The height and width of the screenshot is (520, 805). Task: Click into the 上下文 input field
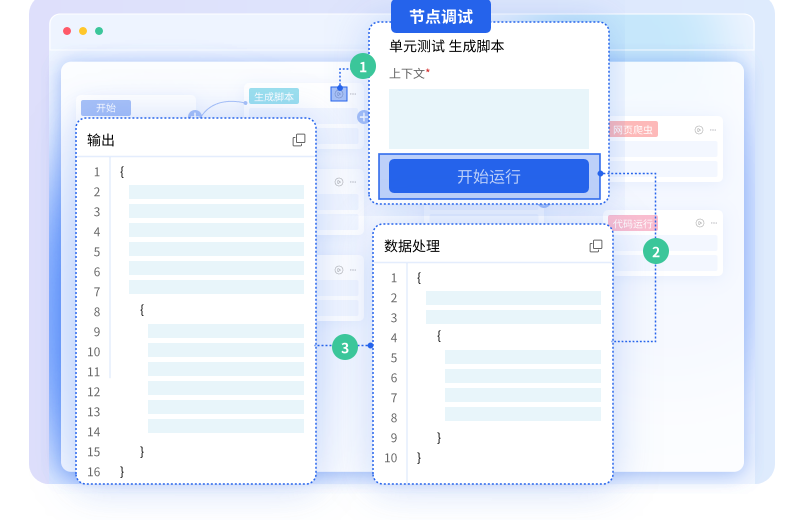[488, 118]
